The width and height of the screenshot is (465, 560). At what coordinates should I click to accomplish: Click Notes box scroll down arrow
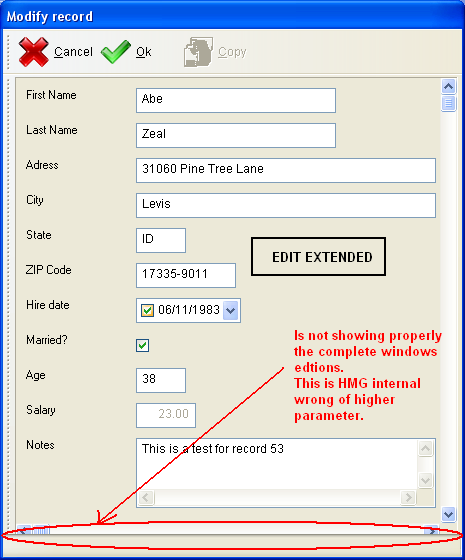click(425, 480)
